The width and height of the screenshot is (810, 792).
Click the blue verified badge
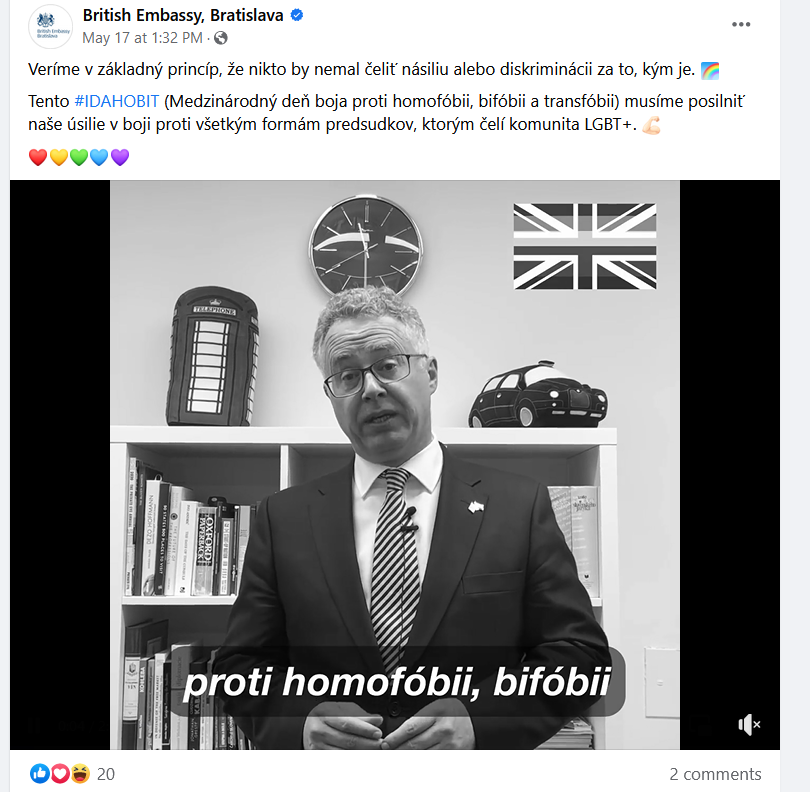pyautogui.click(x=297, y=15)
